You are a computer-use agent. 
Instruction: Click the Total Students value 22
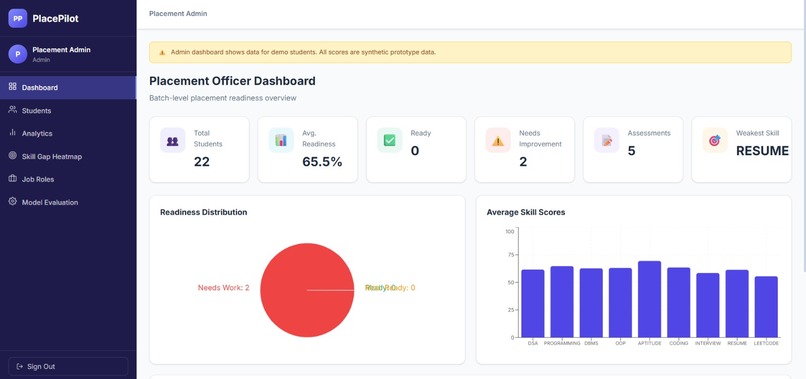pyautogui.click(x=202, y=161)
